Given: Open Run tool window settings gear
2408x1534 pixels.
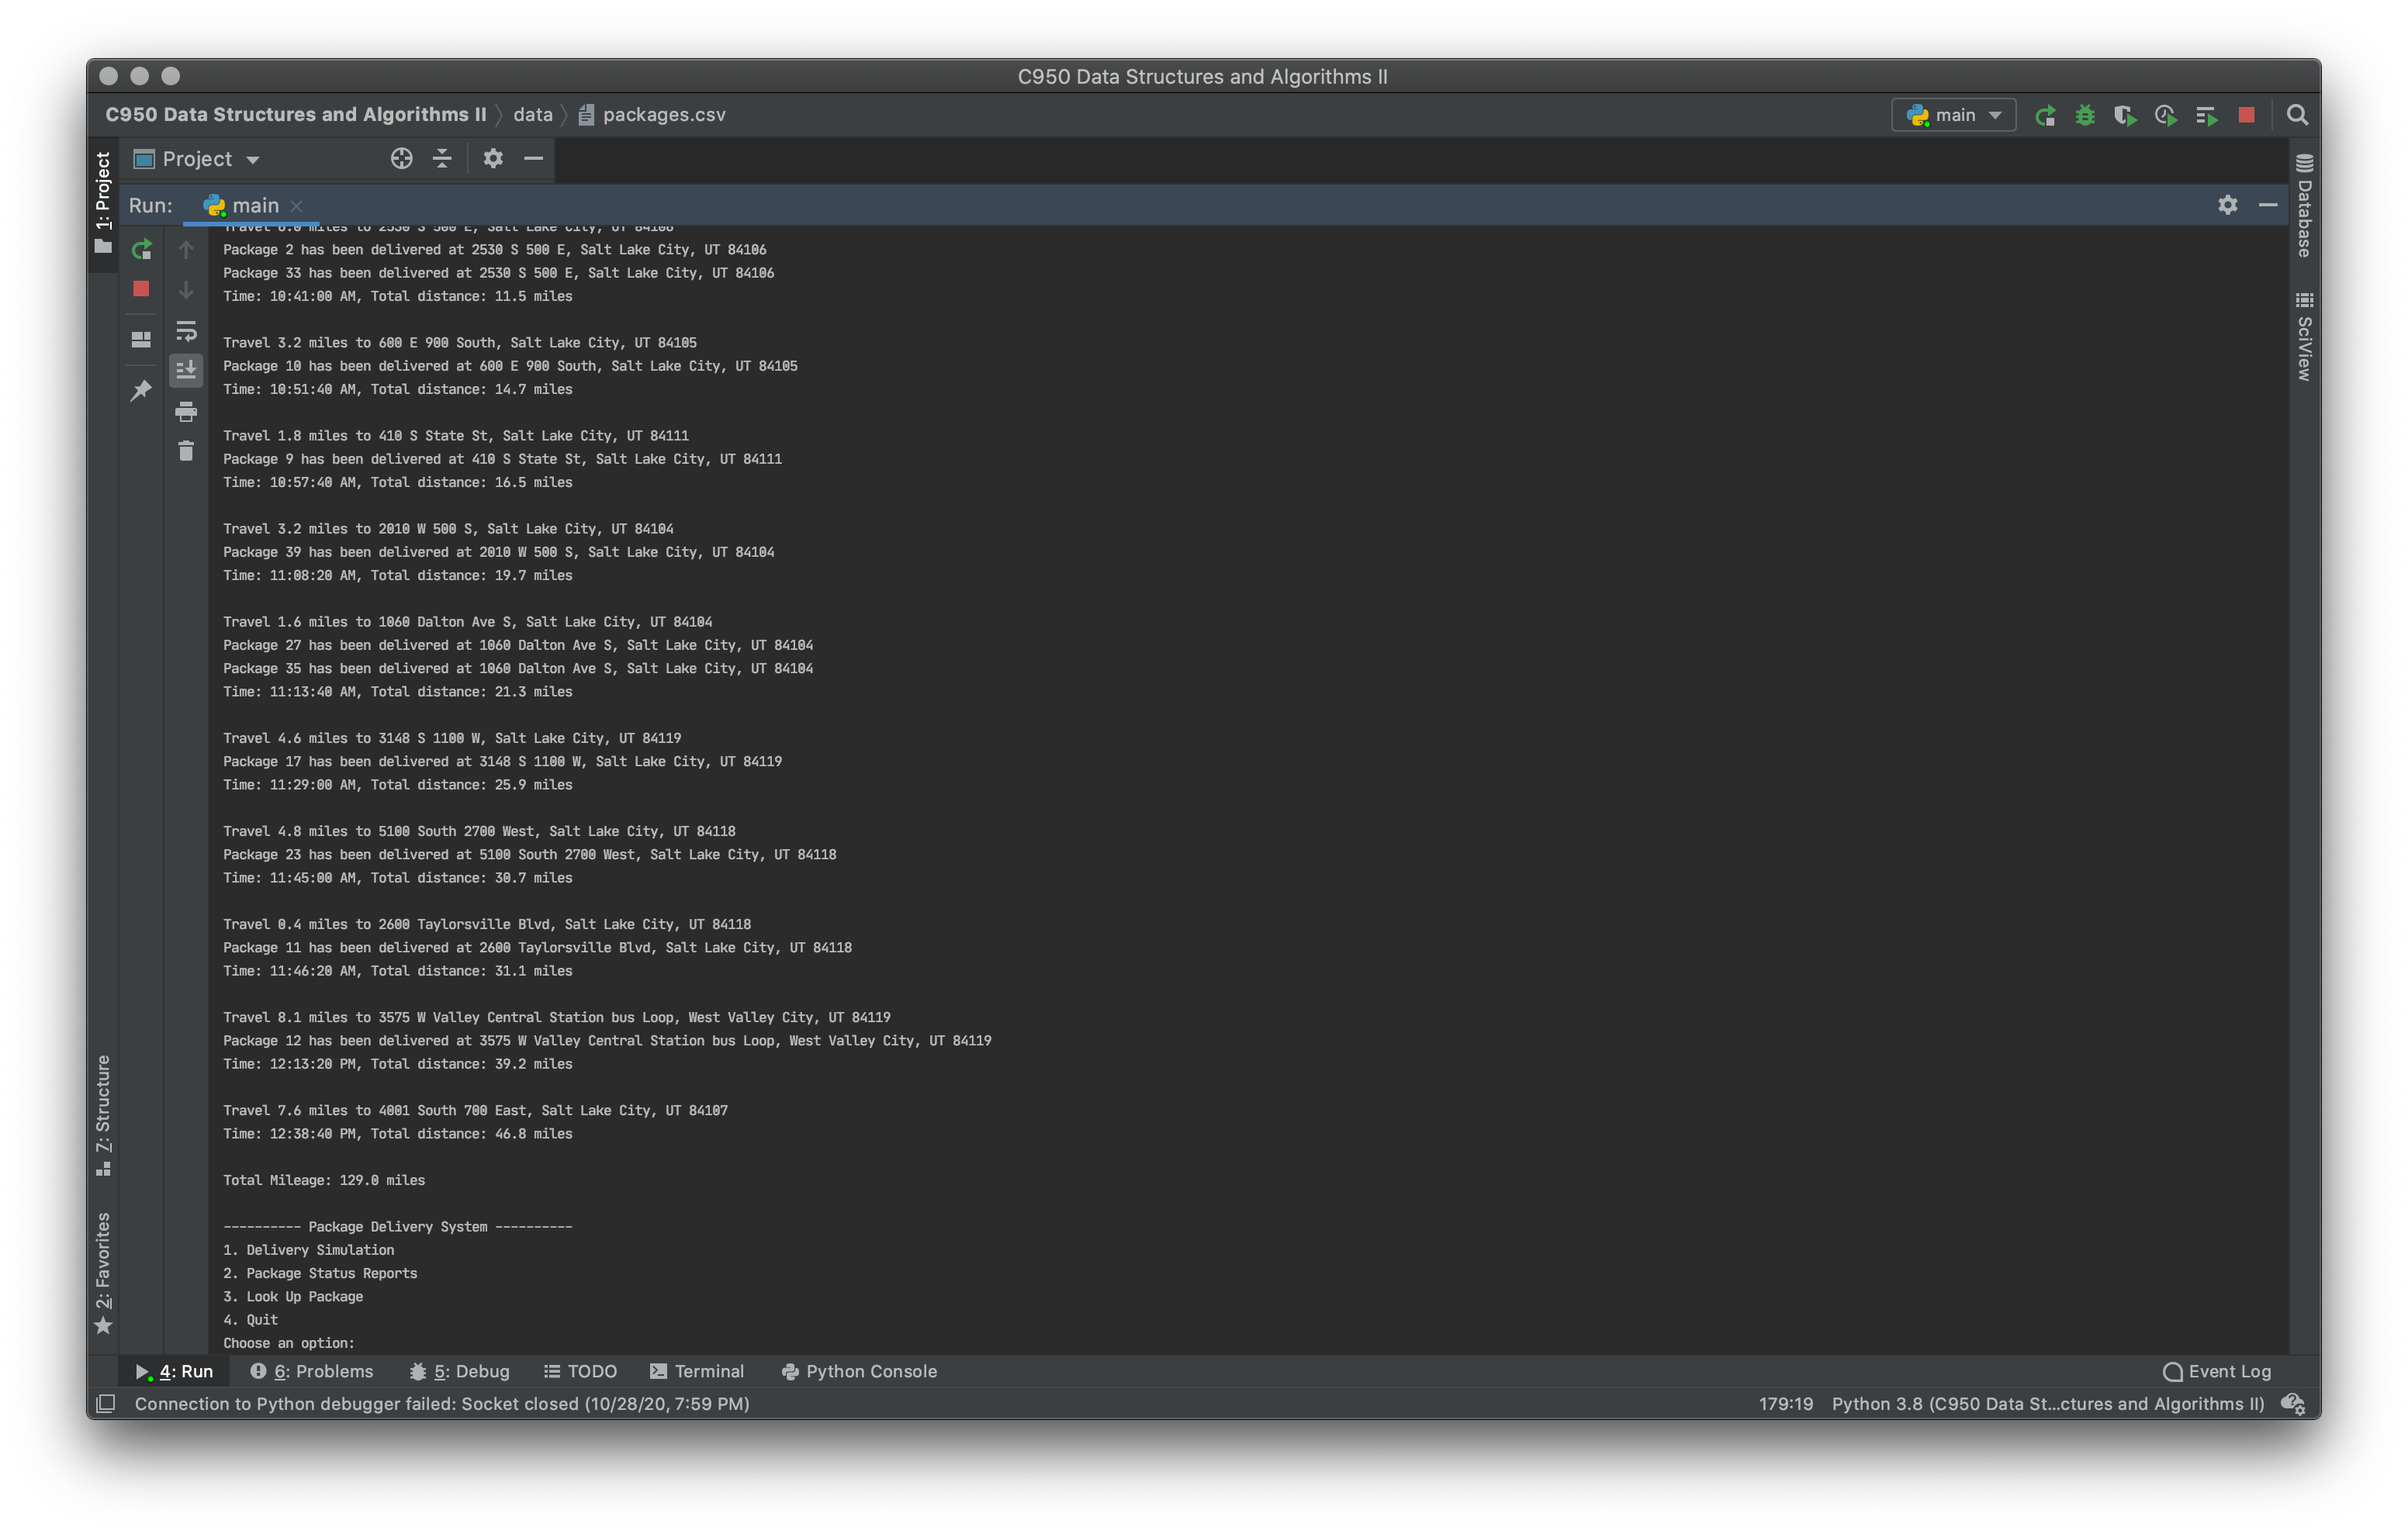Looking at the screenshot, I should [x=2227, y=205].
